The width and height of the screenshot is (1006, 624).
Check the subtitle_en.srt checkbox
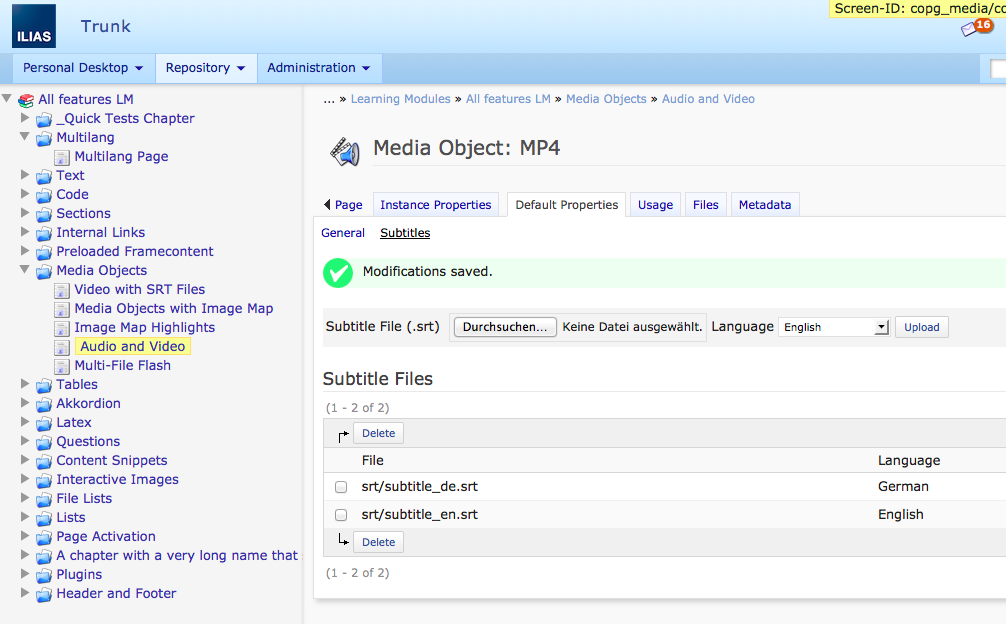tap(341, 515)
